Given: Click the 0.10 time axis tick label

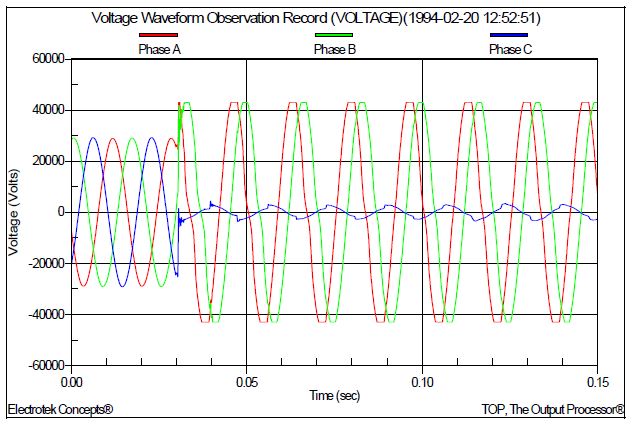Looking at the screenshot, I should tap(423, 382).
